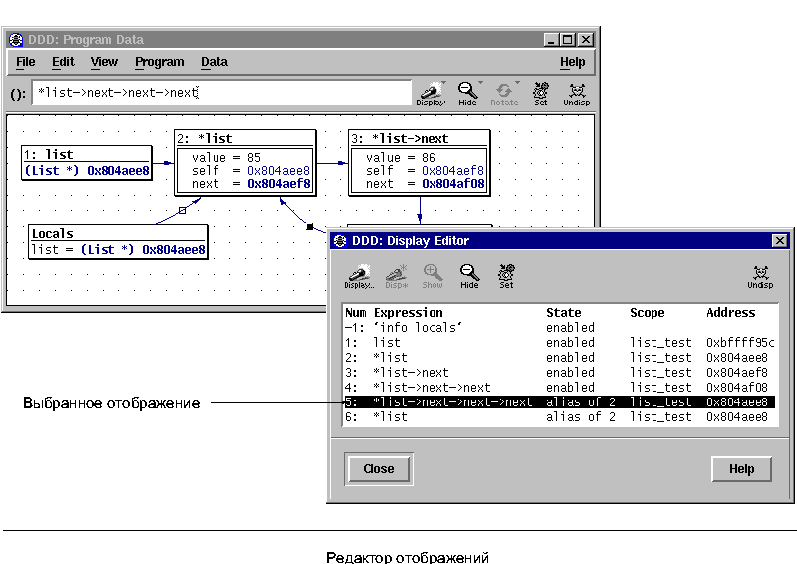This screenshot has height=564, width=797.
Task: Click the Close button in Display Editor
Action: point(379,468)
